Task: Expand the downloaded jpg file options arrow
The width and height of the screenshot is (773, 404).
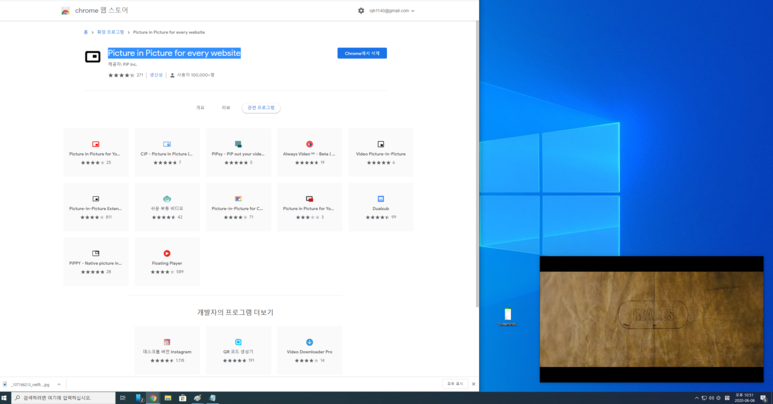Action: coord(59,384)
